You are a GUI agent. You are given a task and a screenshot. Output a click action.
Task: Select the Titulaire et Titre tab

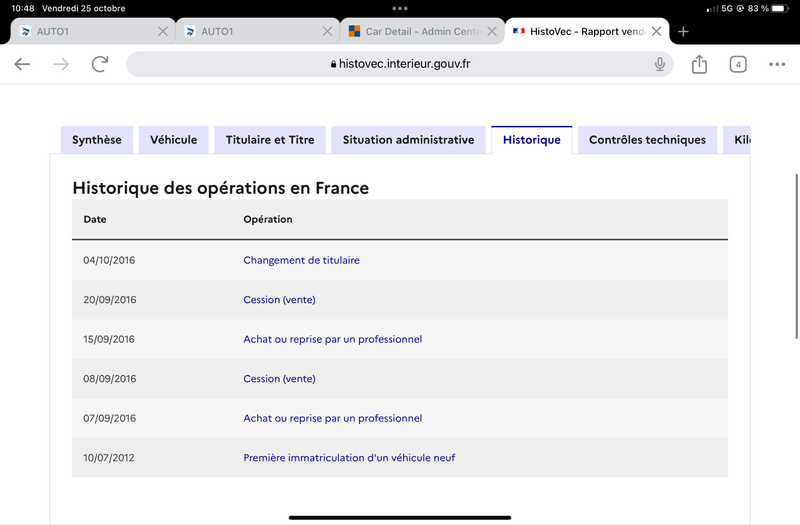tap(270, 140)
